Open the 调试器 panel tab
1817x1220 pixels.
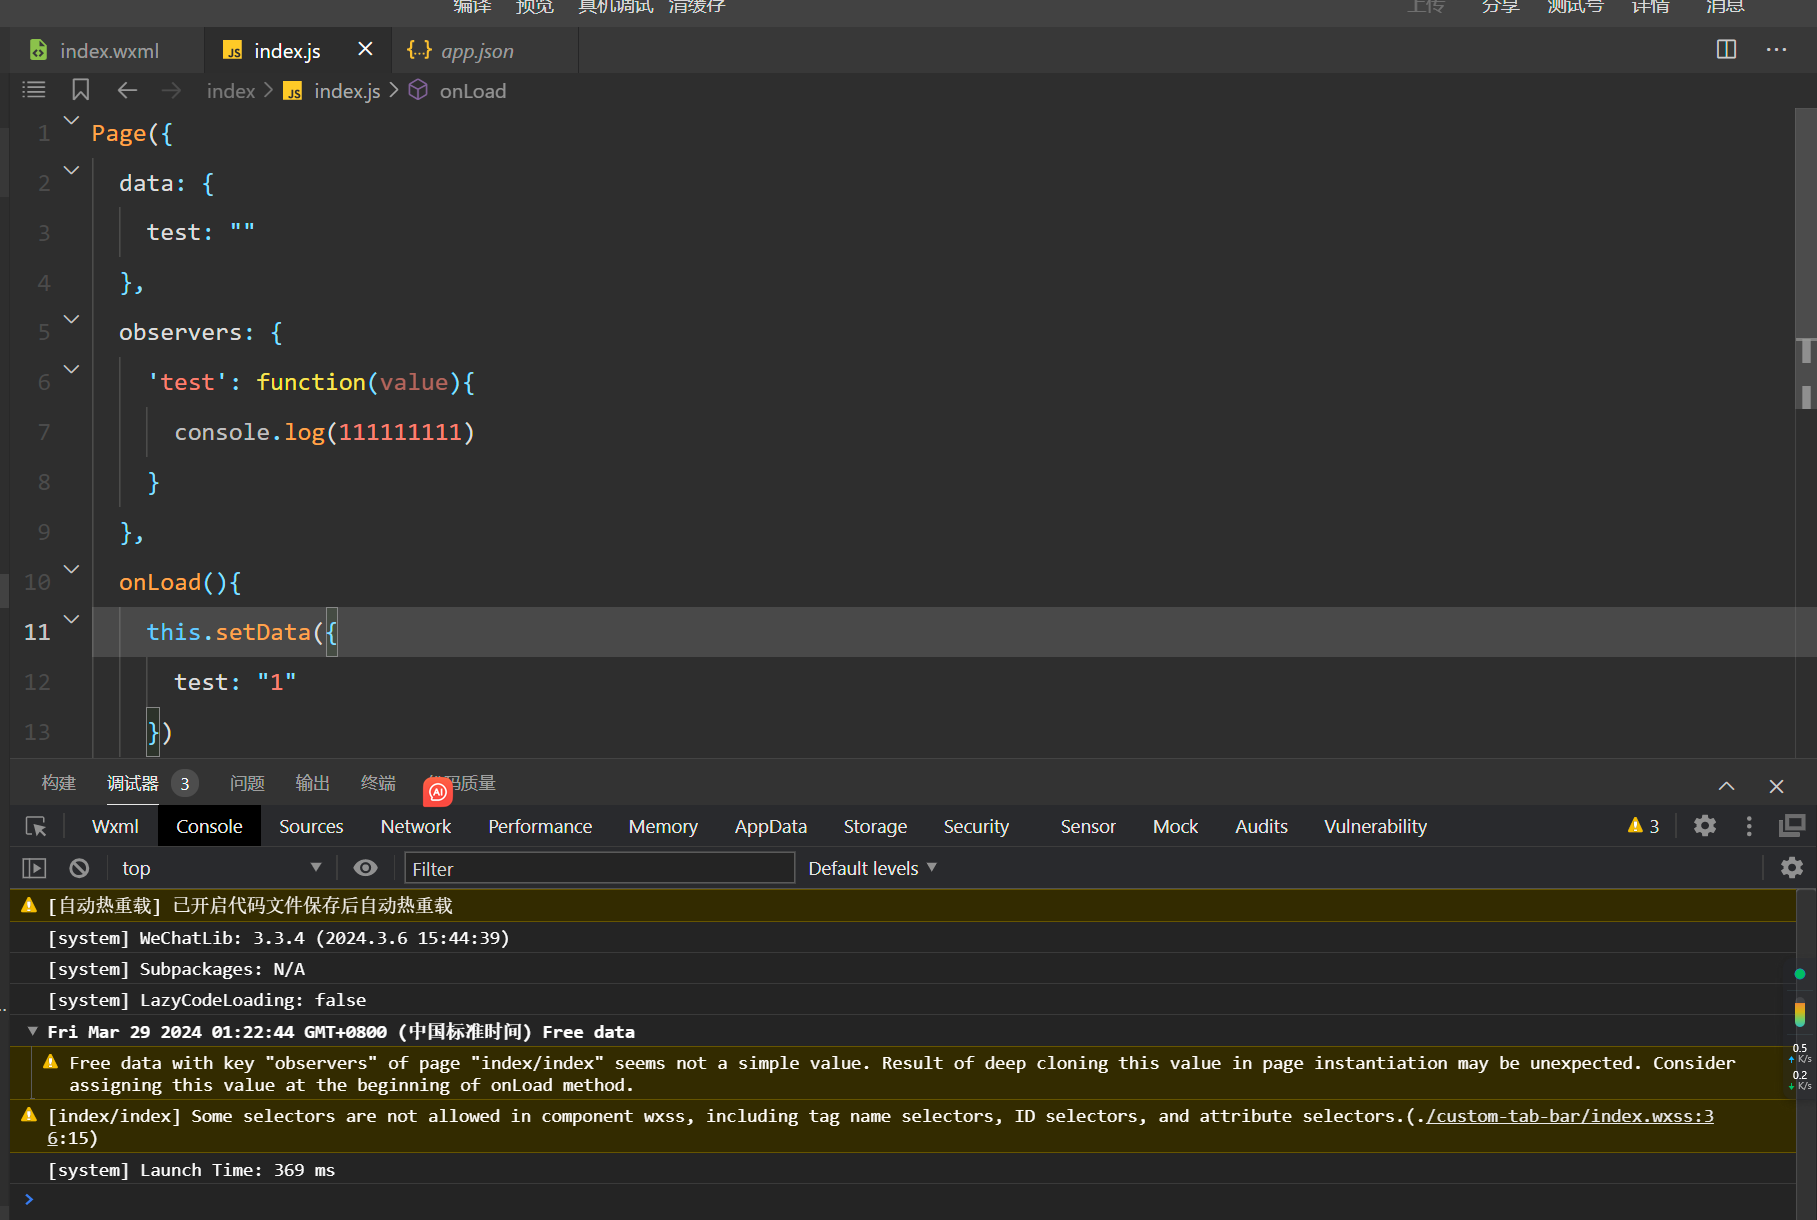tap(133, 783)
